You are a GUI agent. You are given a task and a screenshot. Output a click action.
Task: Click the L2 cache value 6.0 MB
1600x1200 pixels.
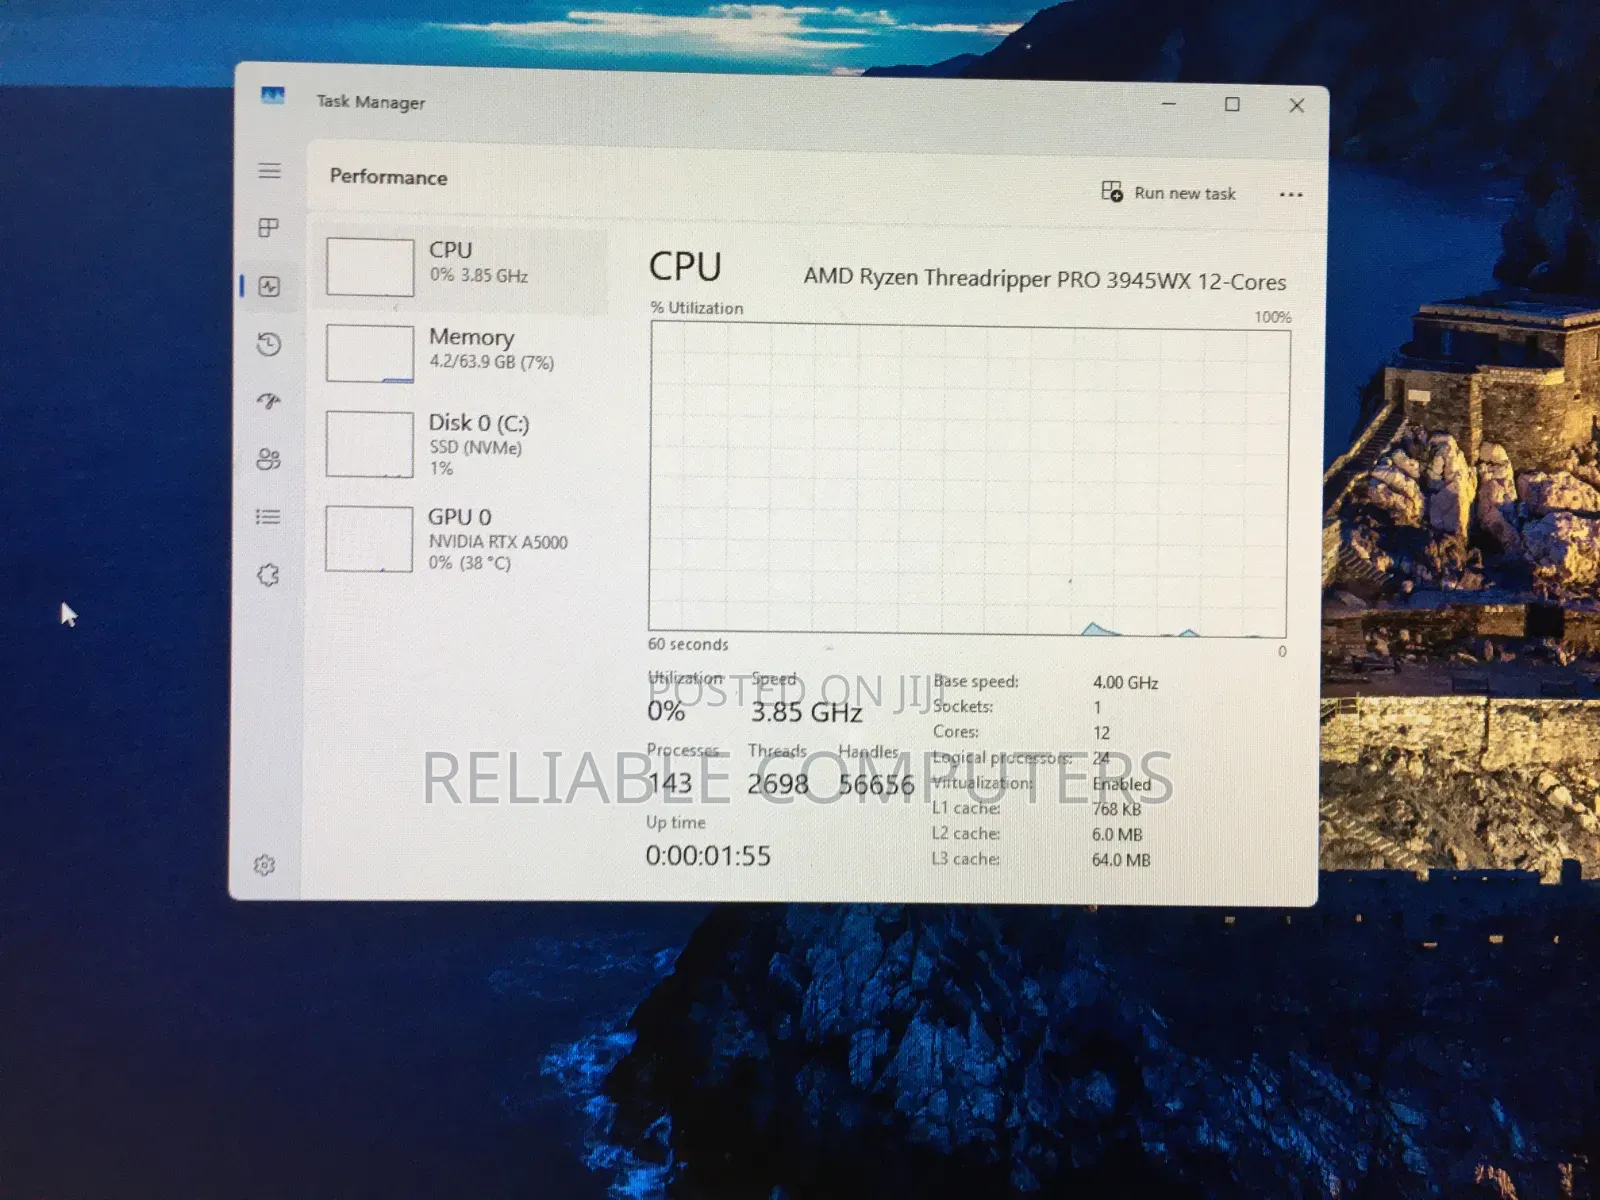1117,835
